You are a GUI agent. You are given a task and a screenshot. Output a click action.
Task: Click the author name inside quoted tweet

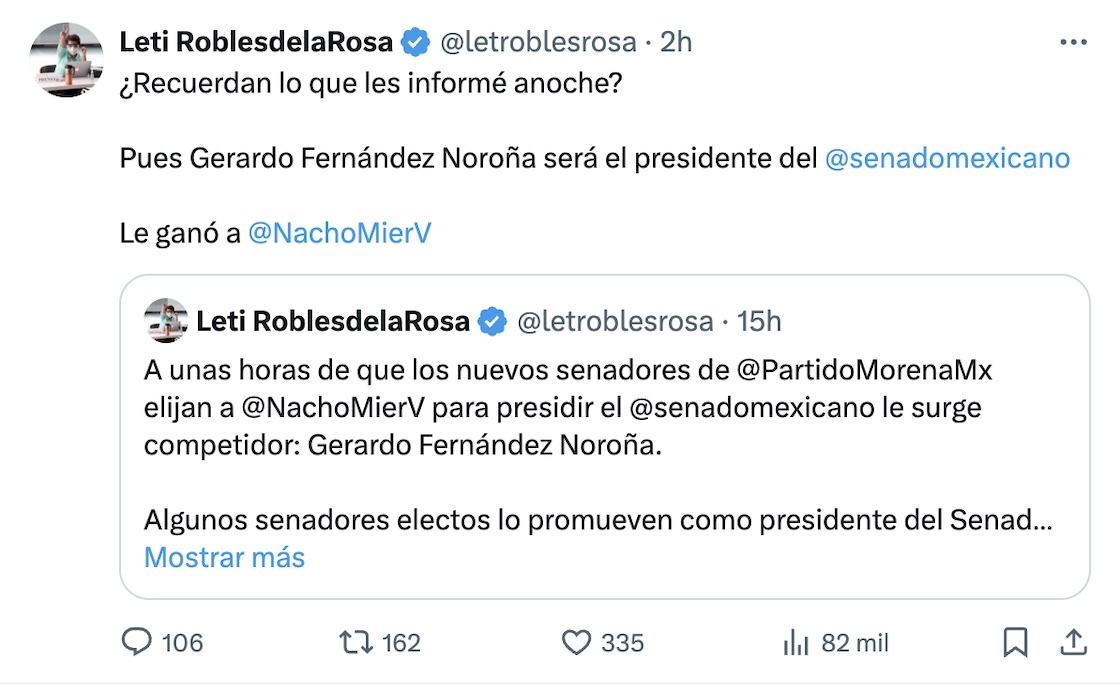(x=333, y=321)
